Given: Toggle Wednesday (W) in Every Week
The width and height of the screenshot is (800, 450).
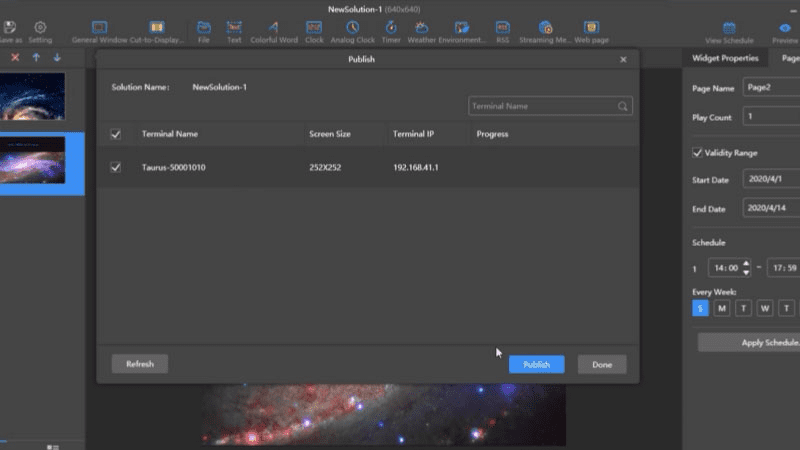Looking at the screenshot, I should [x=765, y=308].
